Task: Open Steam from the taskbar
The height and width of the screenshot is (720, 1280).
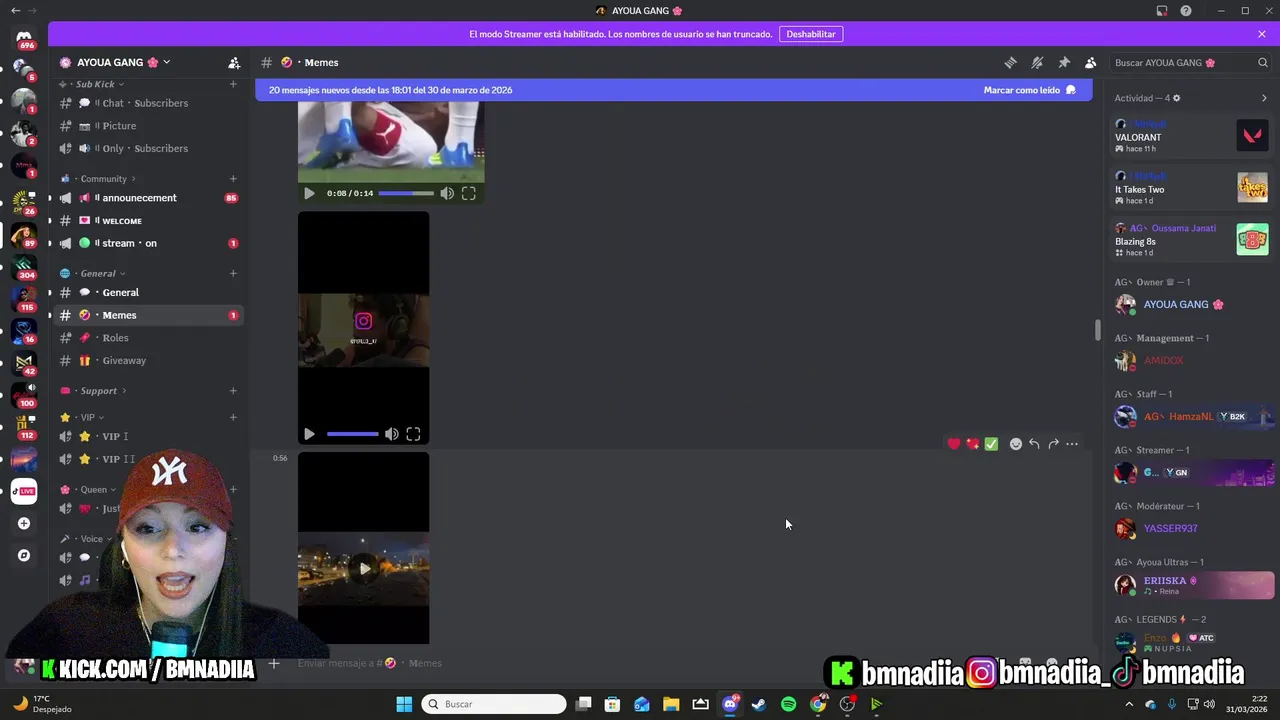Action: coord(759,704)
